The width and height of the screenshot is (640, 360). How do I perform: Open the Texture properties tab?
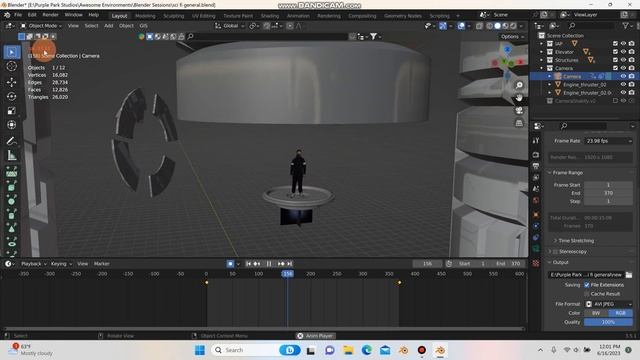click(536, 264)
